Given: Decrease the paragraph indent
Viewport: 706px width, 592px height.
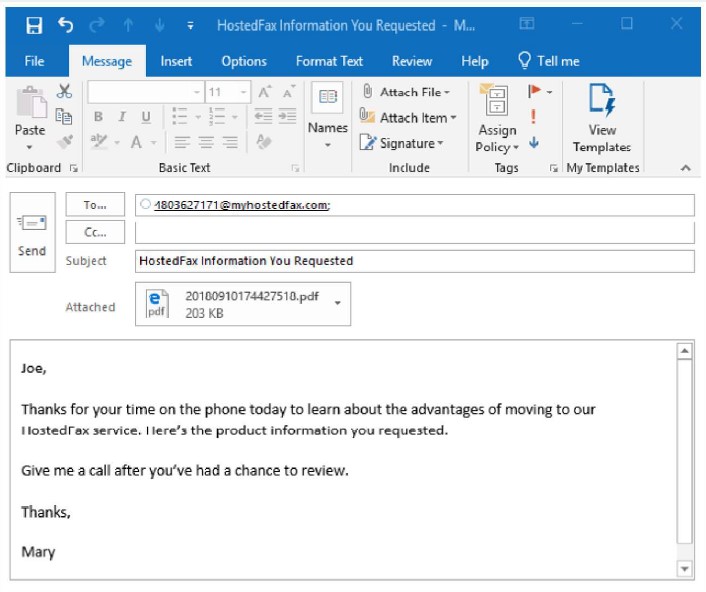Looking at the screenshot, I should pyautogui.click(x=263, y=117).
